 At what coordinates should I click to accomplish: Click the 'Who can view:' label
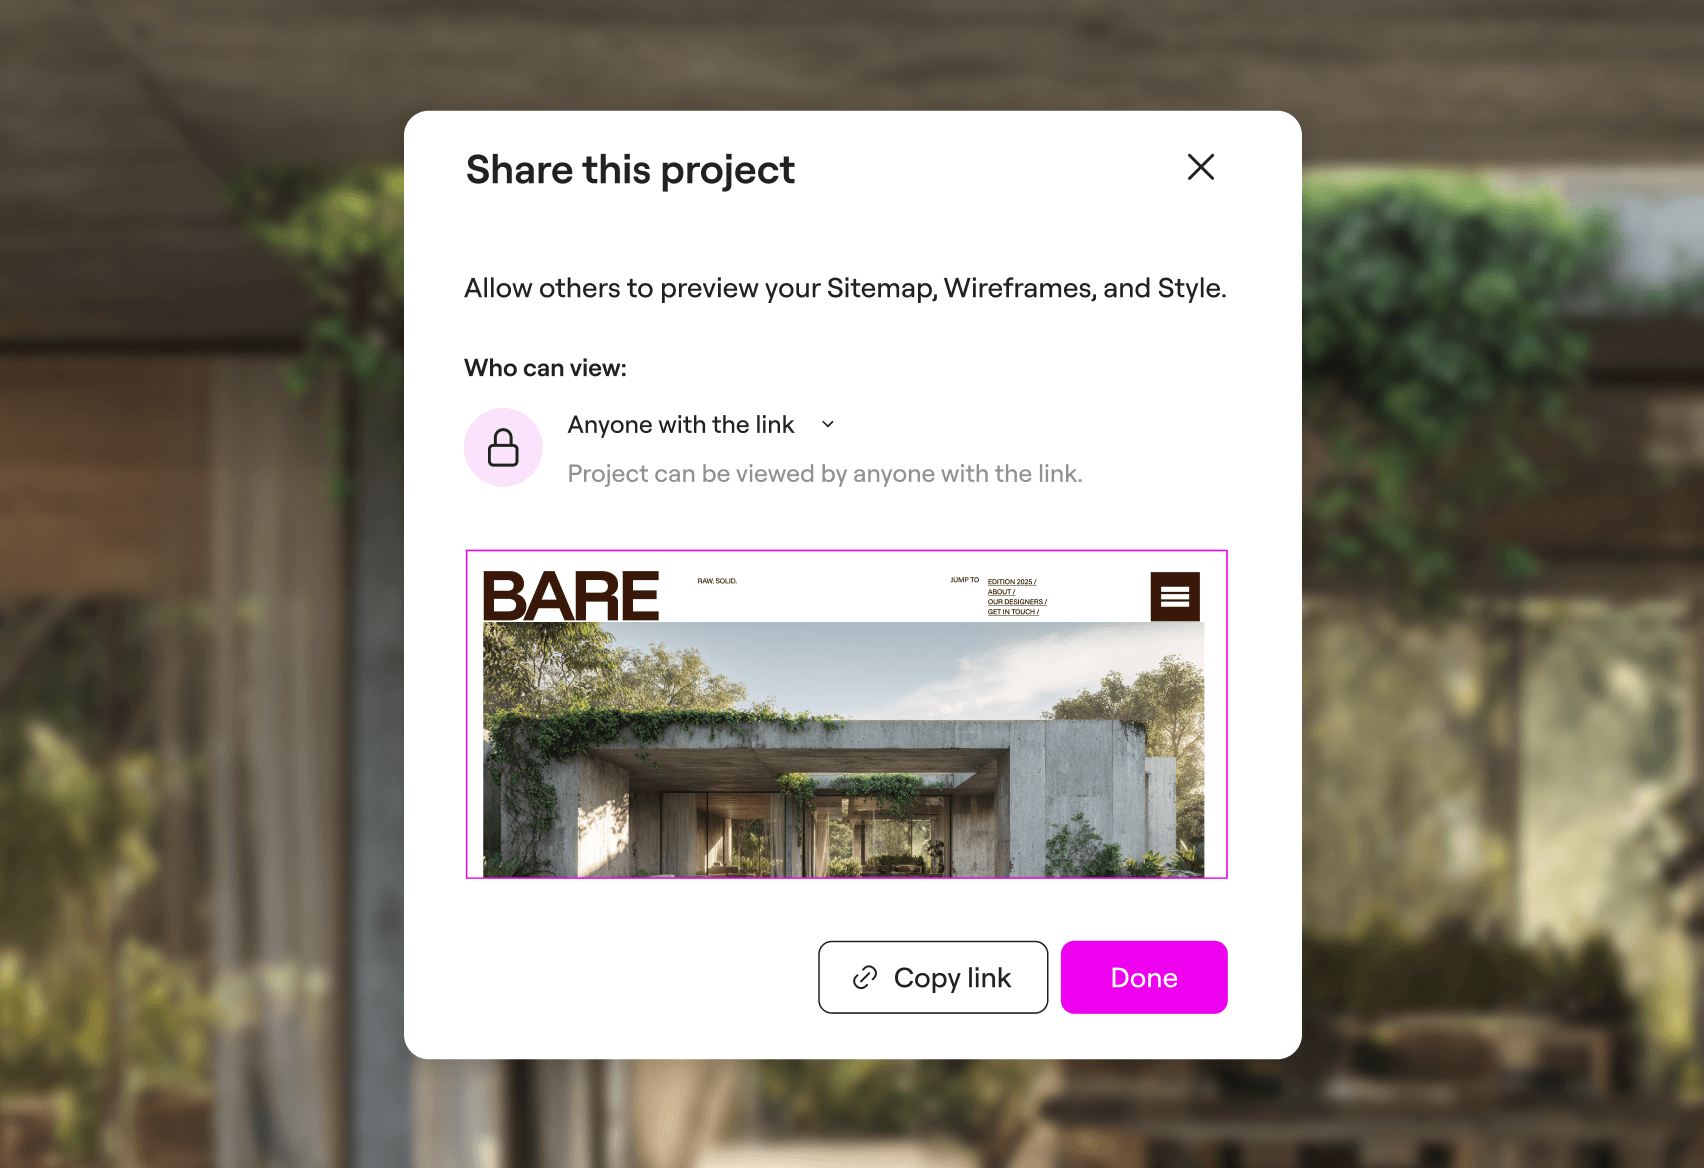(x=545, y=368)
